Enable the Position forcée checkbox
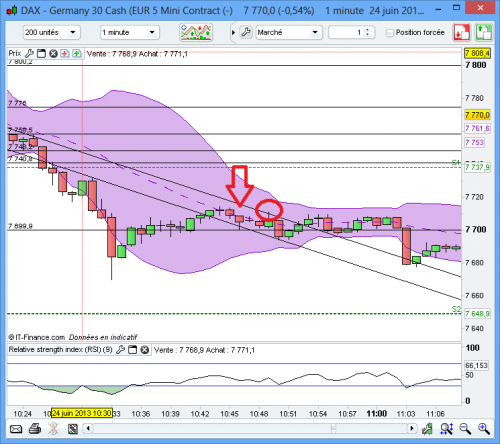This screenshot has height=444, width=500. point(389,33)
